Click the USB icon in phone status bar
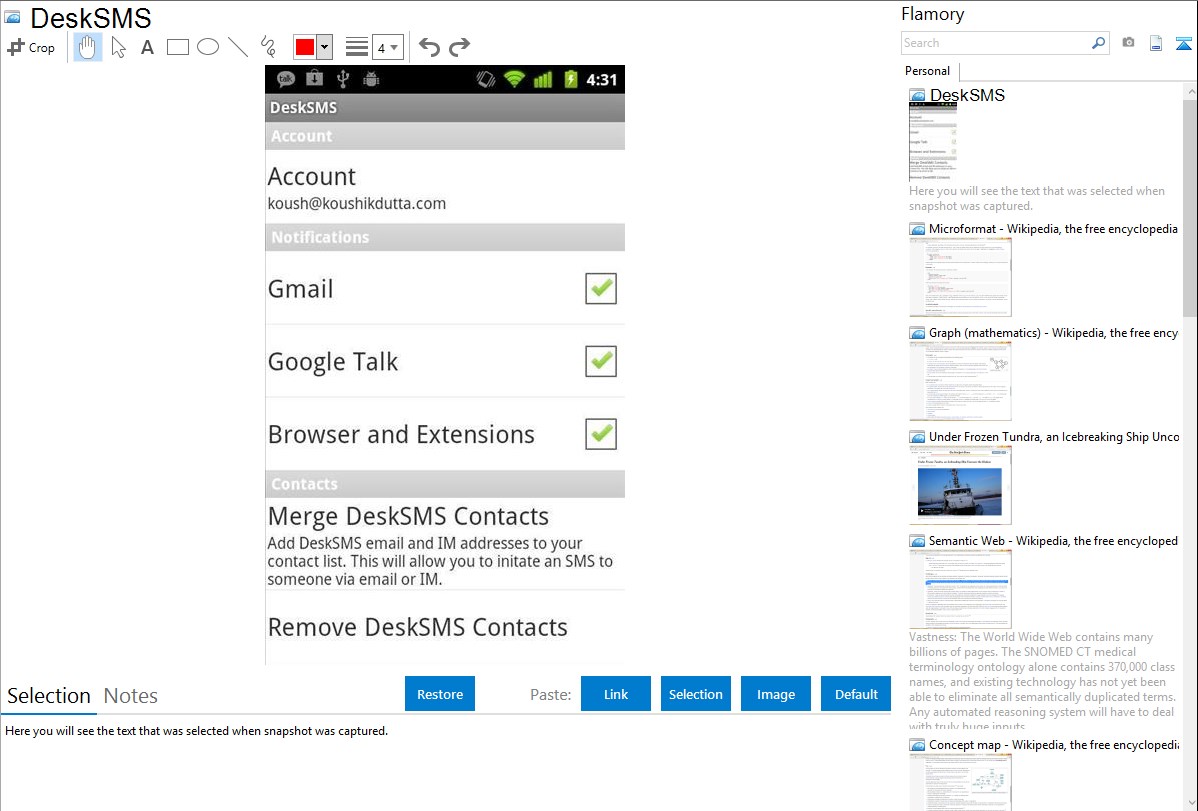Screen dimensions: 1198x811 click(x=343, y=79)
